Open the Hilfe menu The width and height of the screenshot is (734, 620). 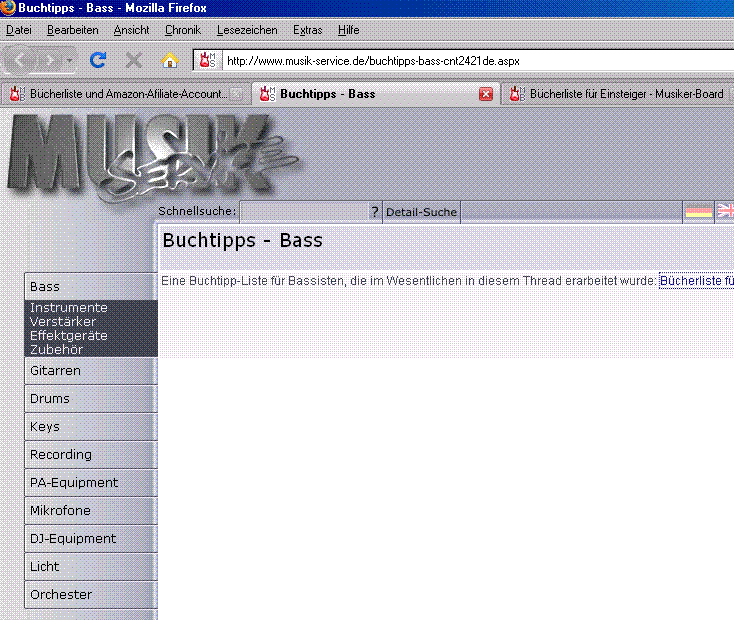349,30
